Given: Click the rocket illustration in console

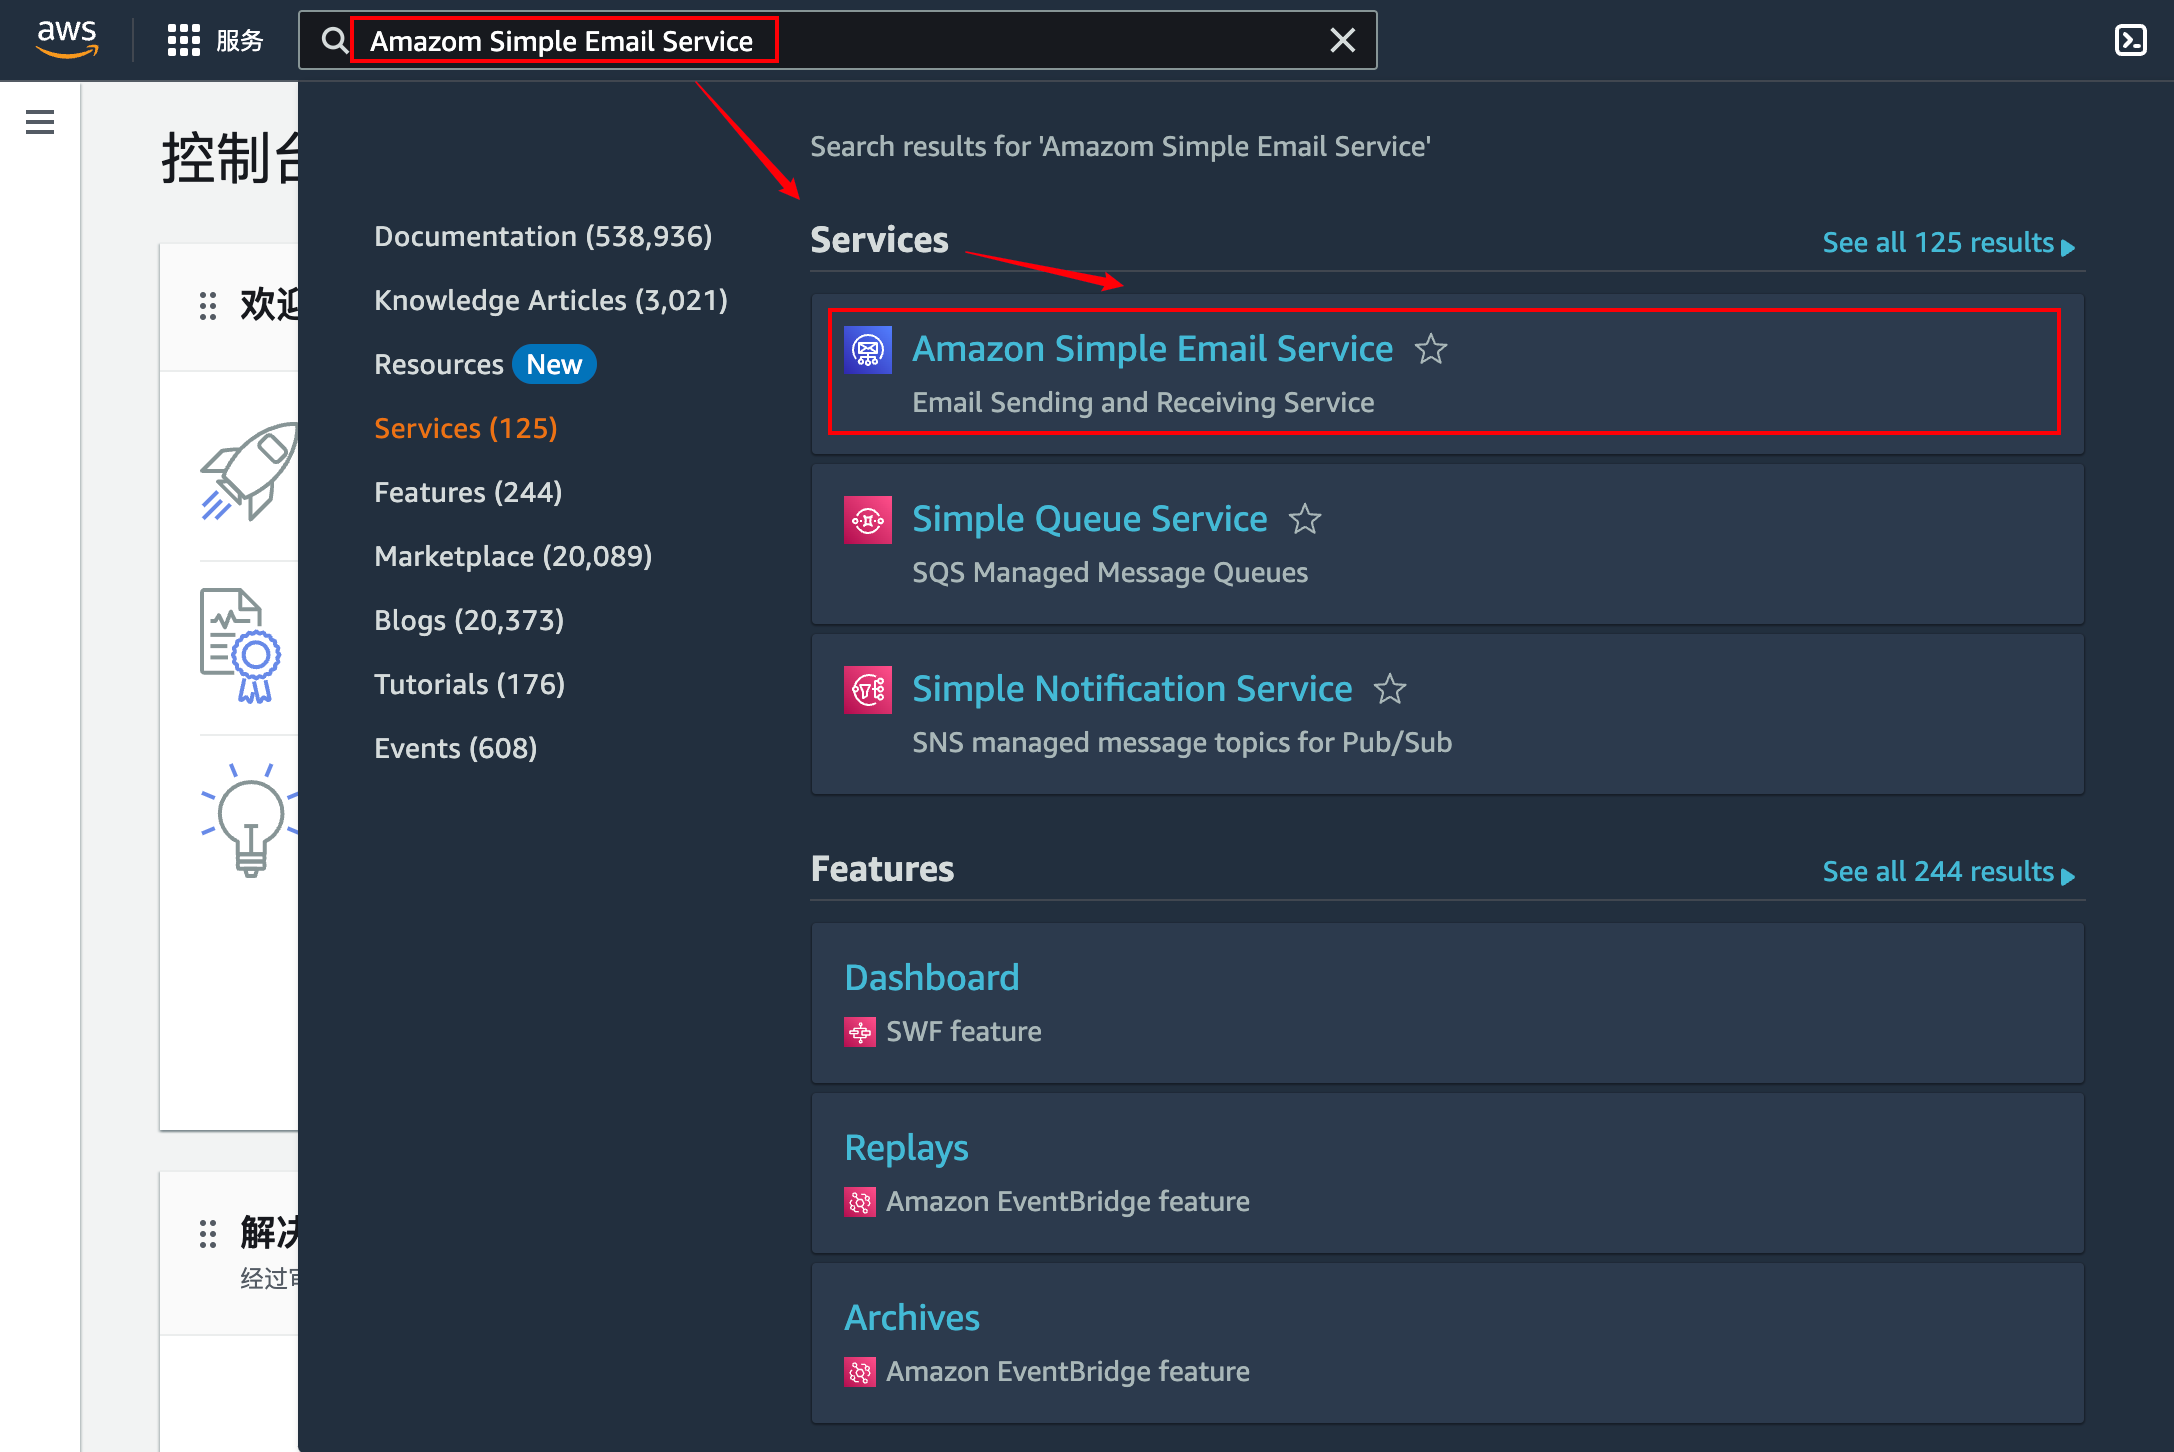Looking at the screenshot, I should (249, 471).
